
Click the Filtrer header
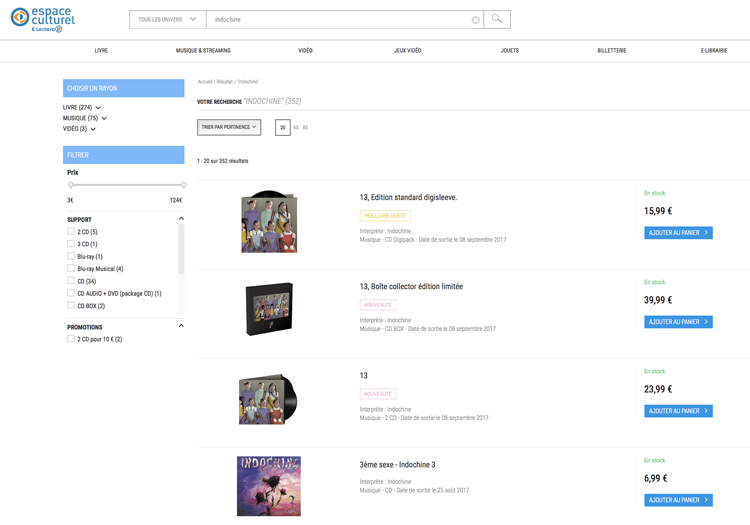(x=123, y=155)
